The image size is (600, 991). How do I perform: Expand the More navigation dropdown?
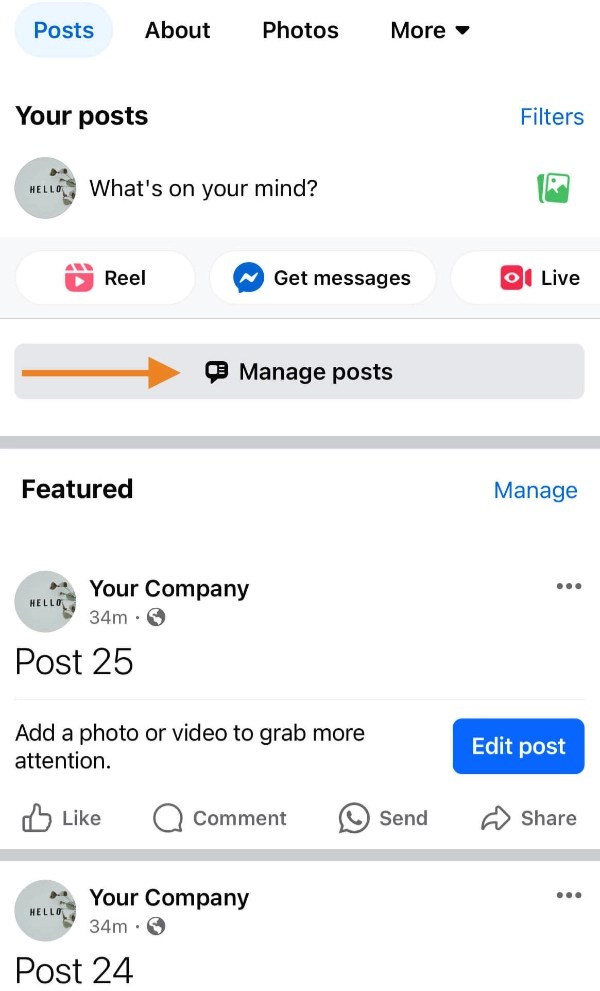pyautogui.click(x=429, y=30)
